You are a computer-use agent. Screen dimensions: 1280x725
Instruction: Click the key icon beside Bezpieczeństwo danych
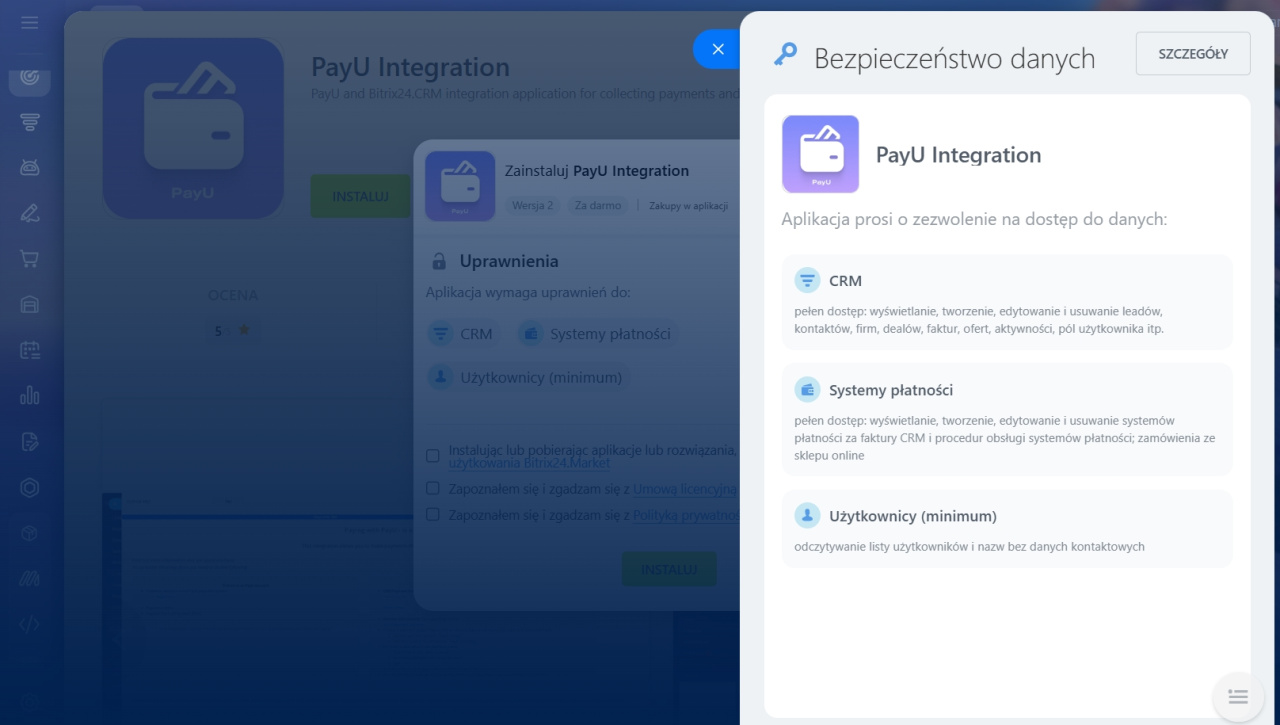(x=785, y=56)
